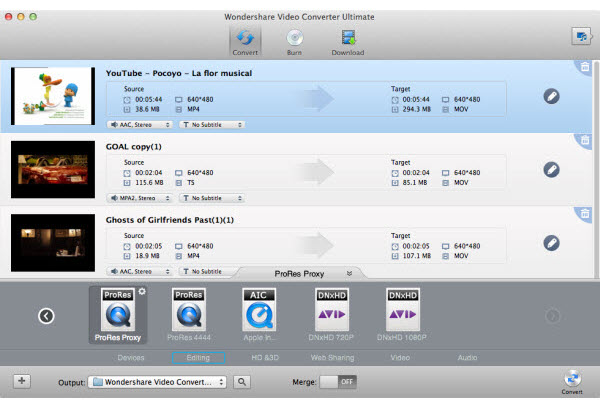The image size is (600, 407).
Task: Go to next format presets with right arrow
Action: pyautogui.click(x=552, y=316)
